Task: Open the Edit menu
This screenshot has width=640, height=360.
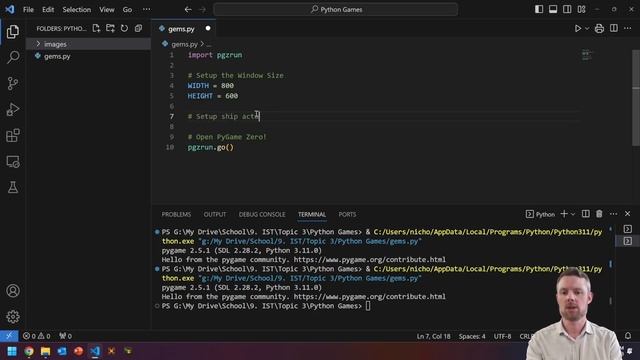Action: point(48,9)
